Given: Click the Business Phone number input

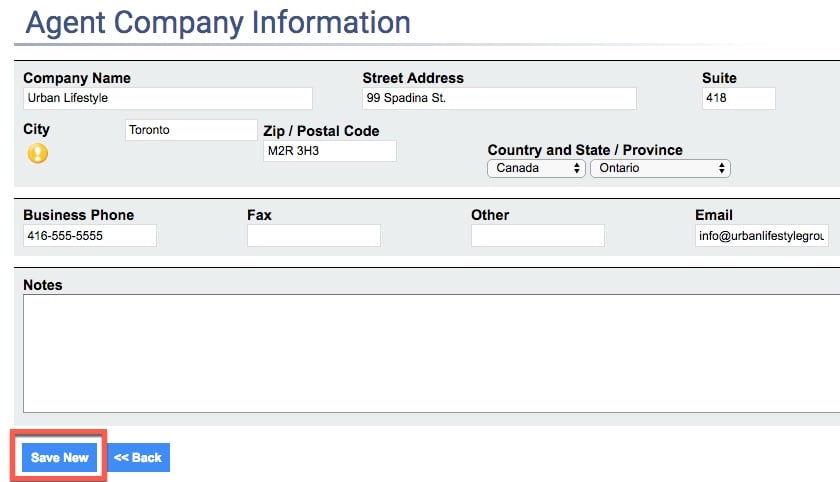Looking at the screenshot, I should click(x=89, y=236).
